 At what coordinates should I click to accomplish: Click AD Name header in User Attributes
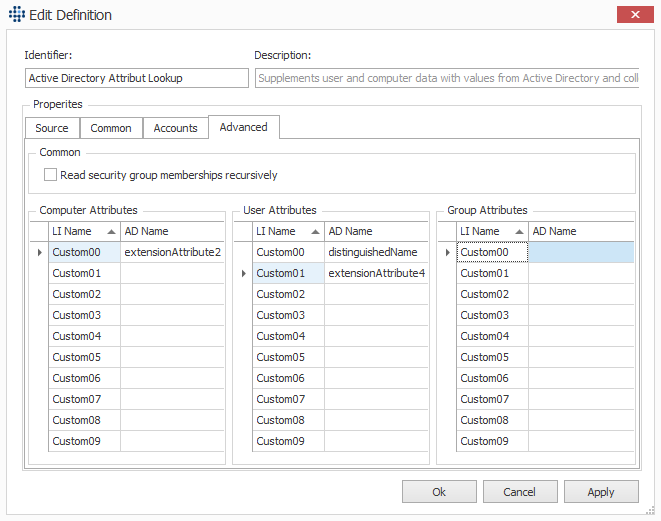click(x=376, y=231)
